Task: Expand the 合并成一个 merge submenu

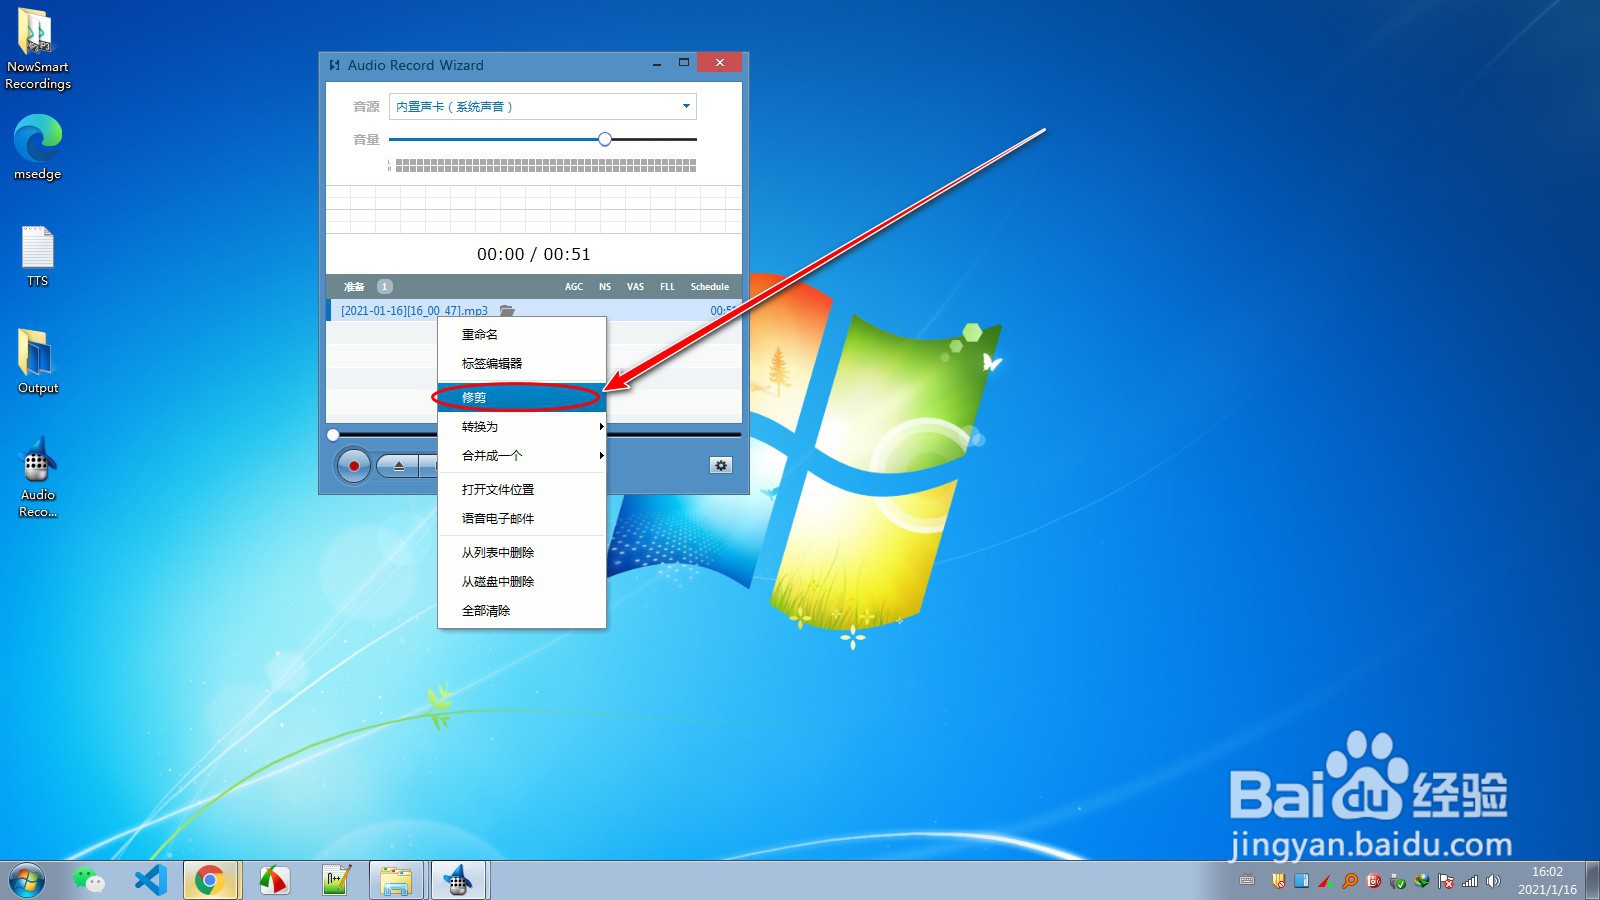Action: [522, 455]
